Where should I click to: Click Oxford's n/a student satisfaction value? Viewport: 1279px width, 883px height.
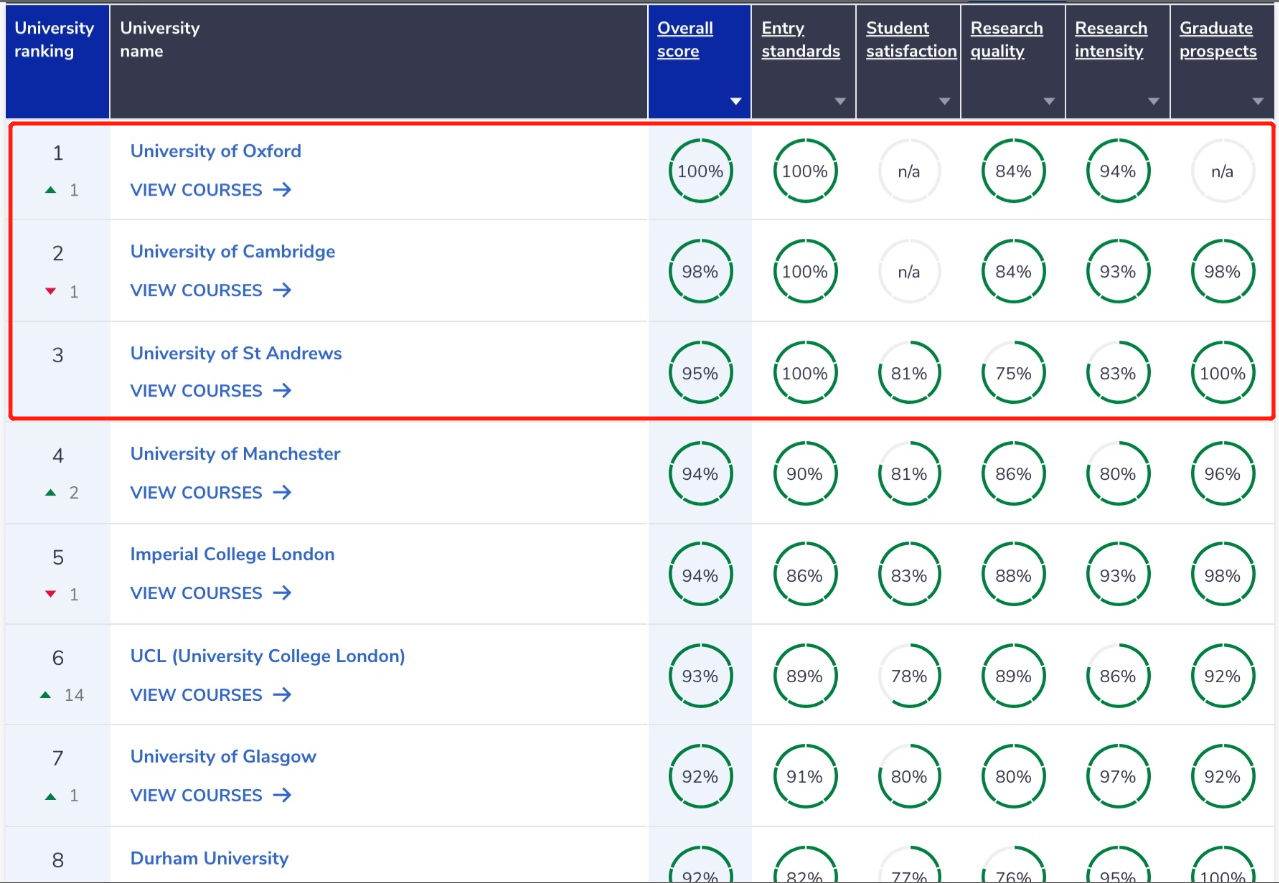click(x=909, y=171)
